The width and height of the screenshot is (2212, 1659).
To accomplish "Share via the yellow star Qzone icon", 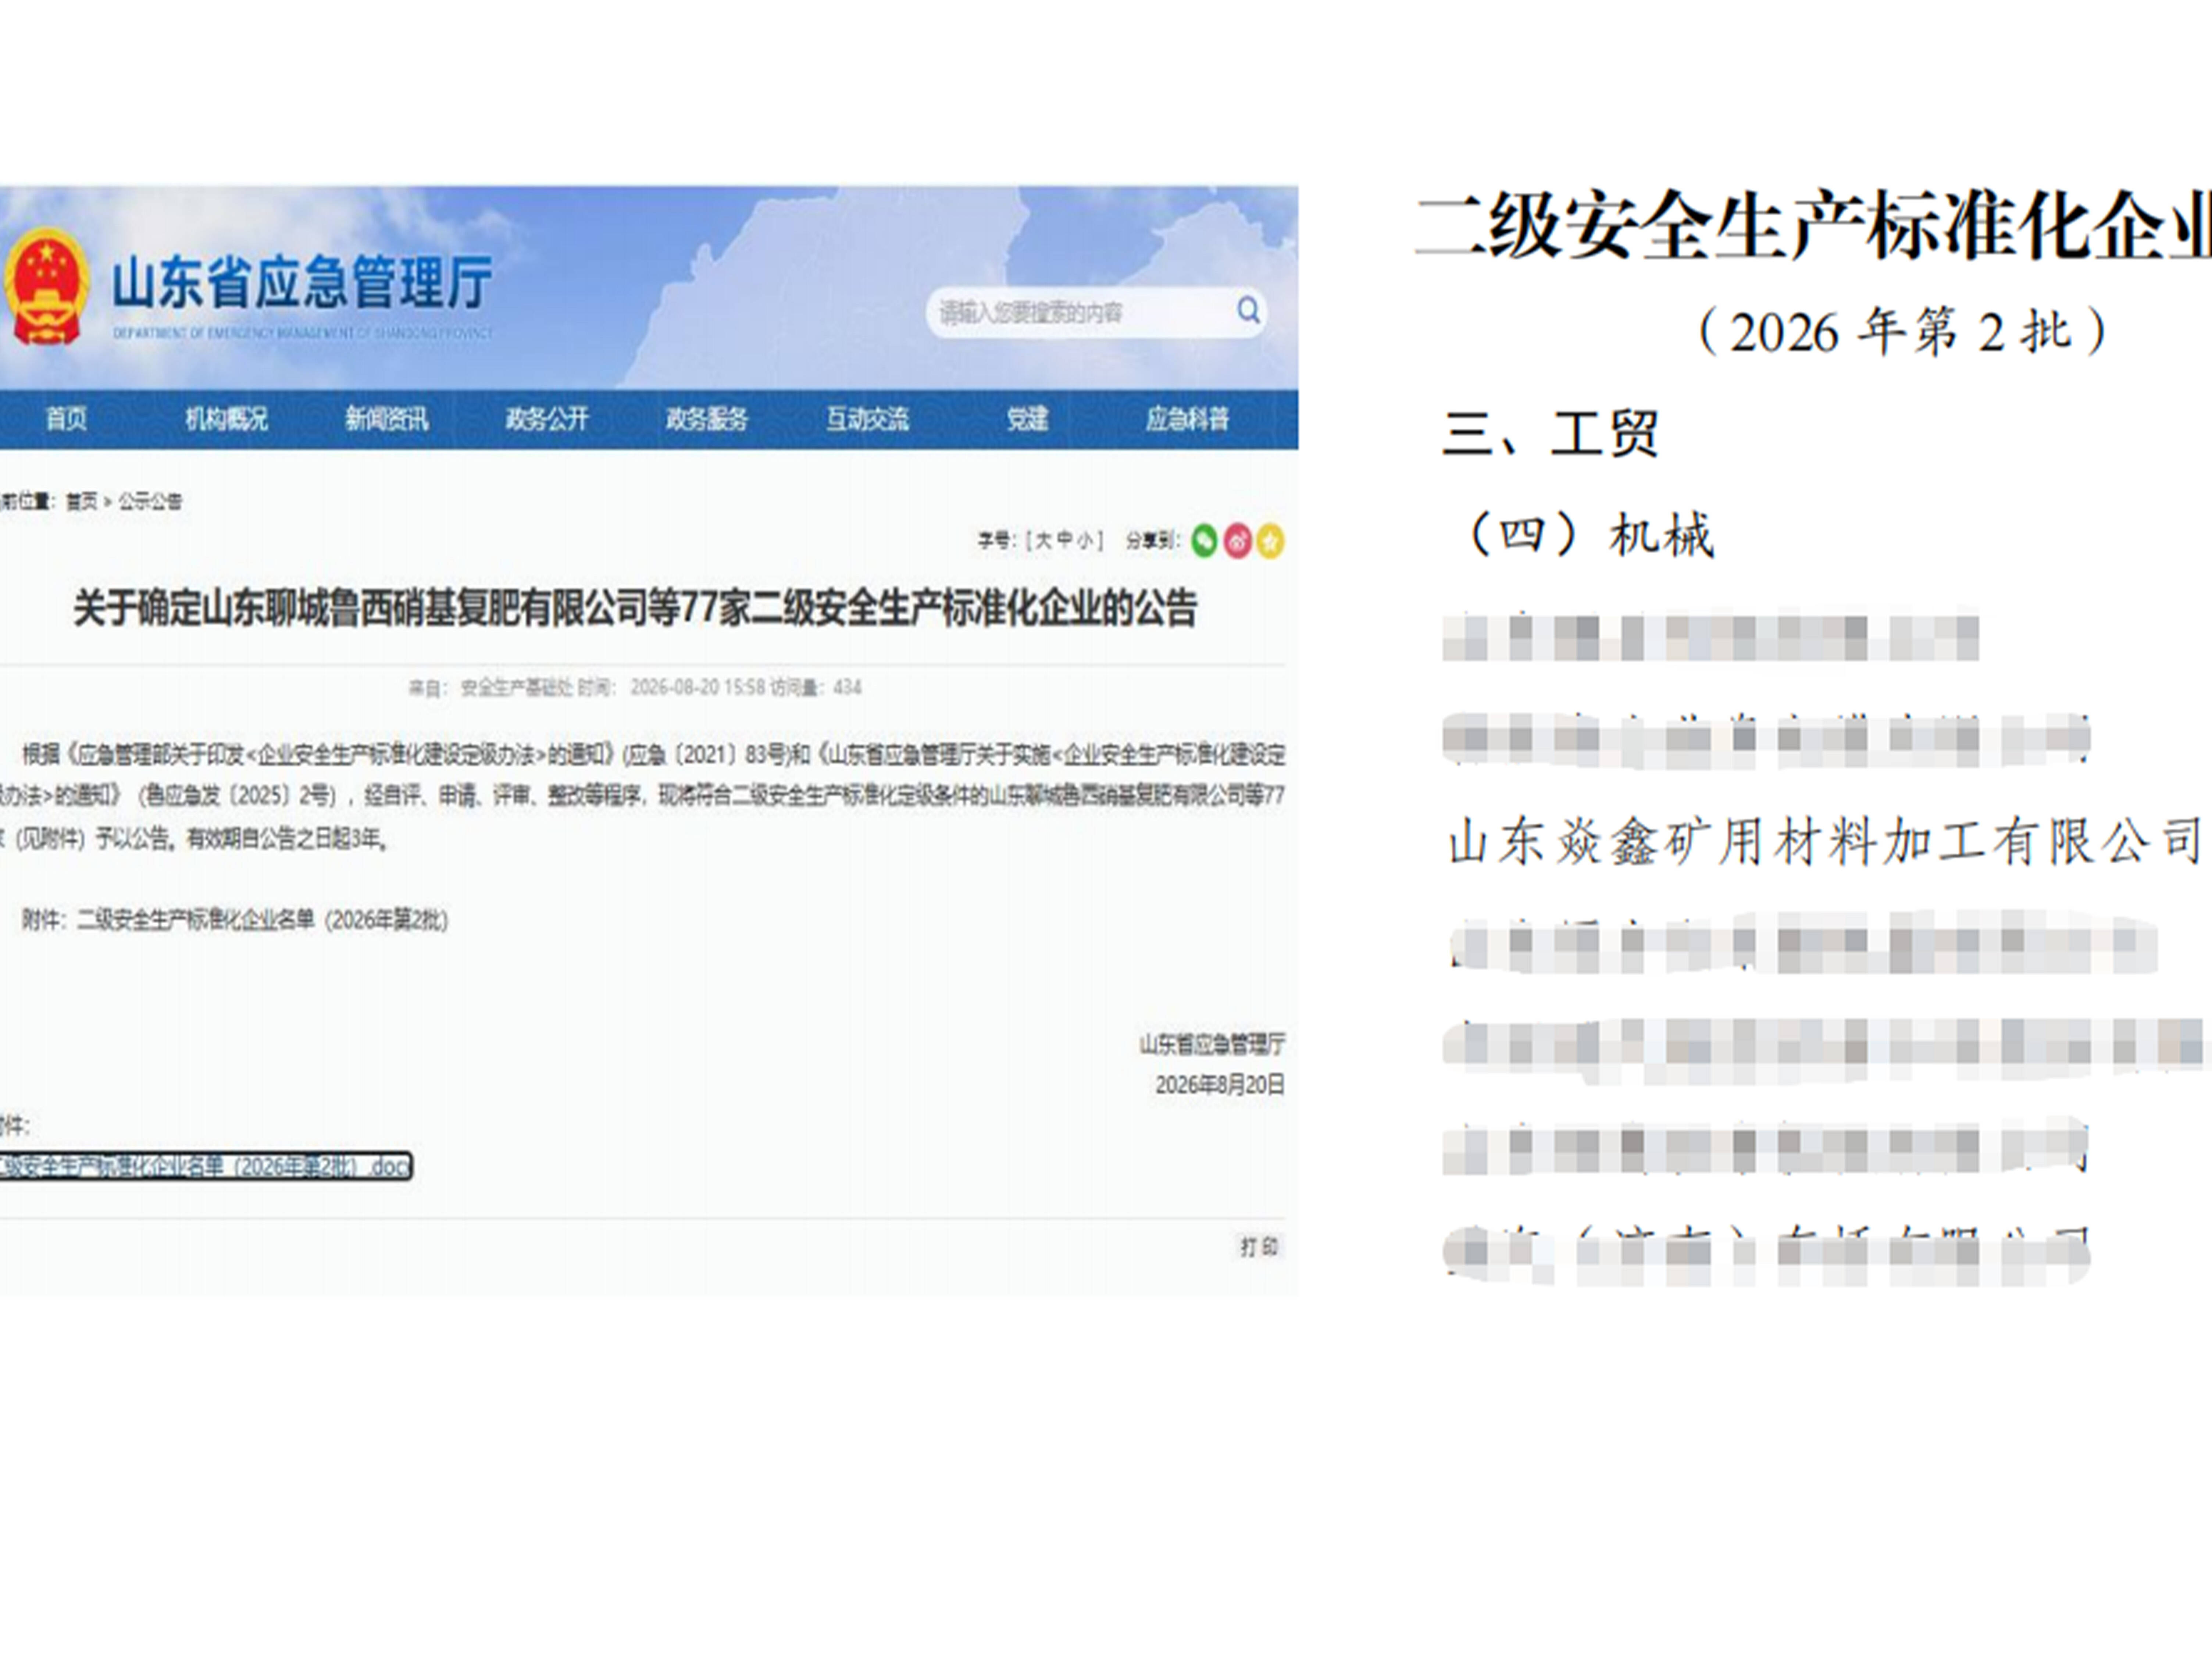I will 1270,541.
